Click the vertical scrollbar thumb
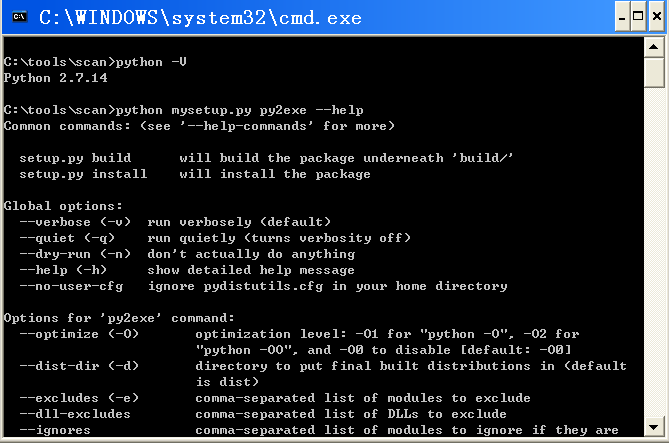This screenshot has width=669, height=445. coord(653,73)
